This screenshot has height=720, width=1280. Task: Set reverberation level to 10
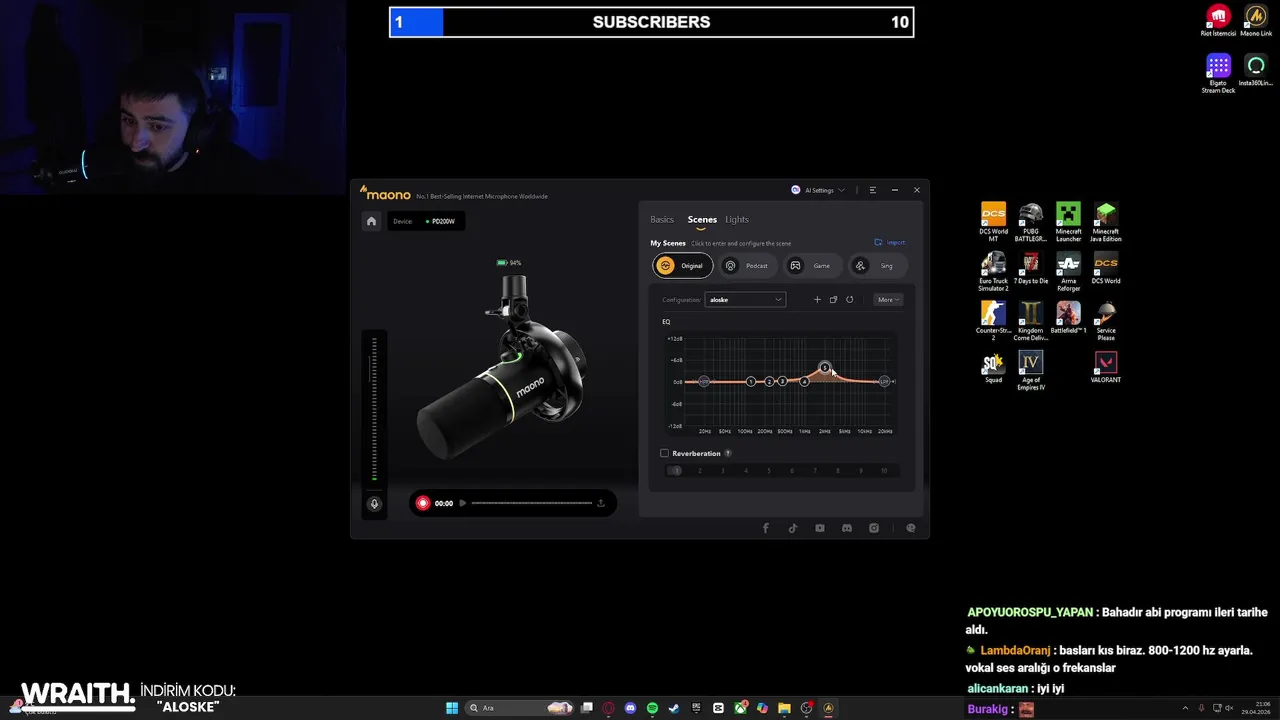tap(884, 471)
